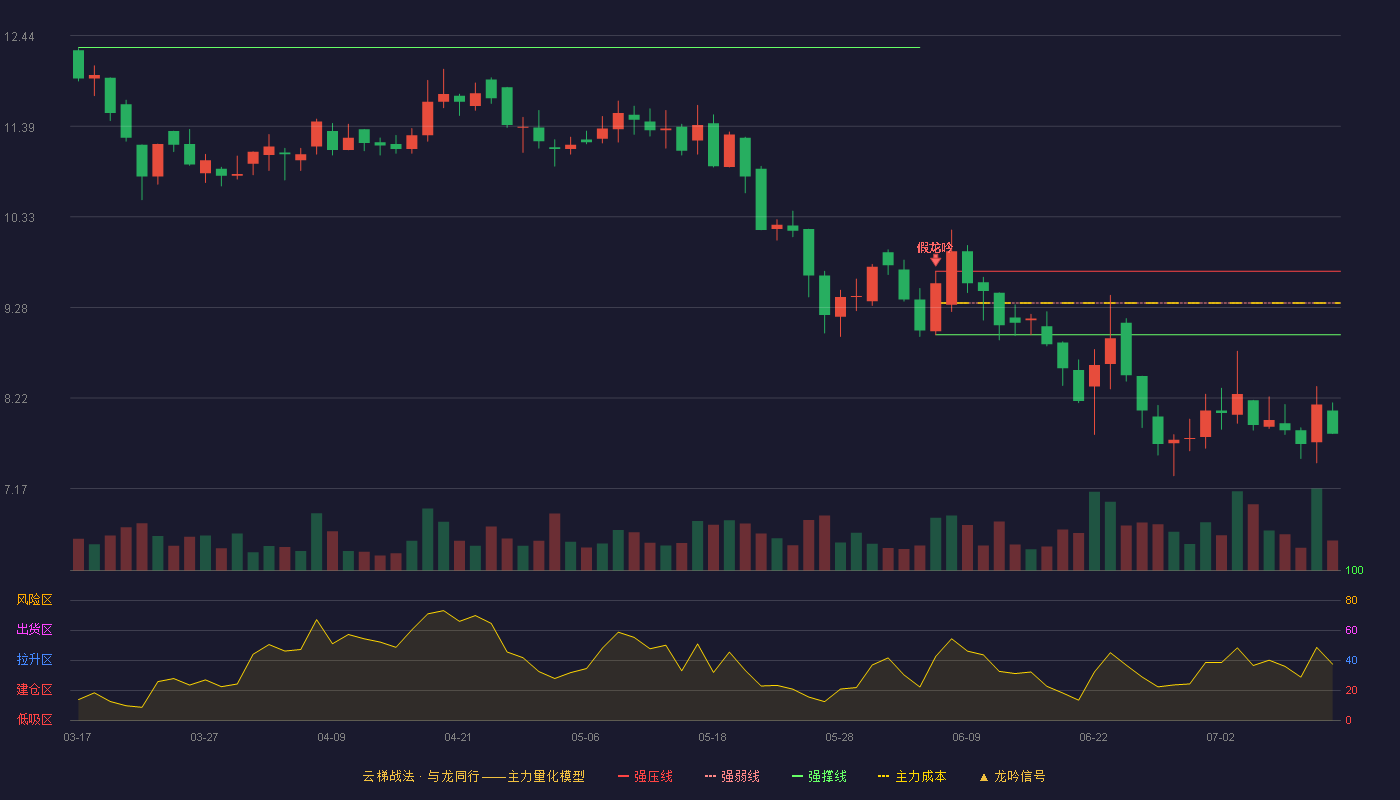The image size is (1400, 800).
Task: Click the 8.22 price axis label
Action: point(16,399)
